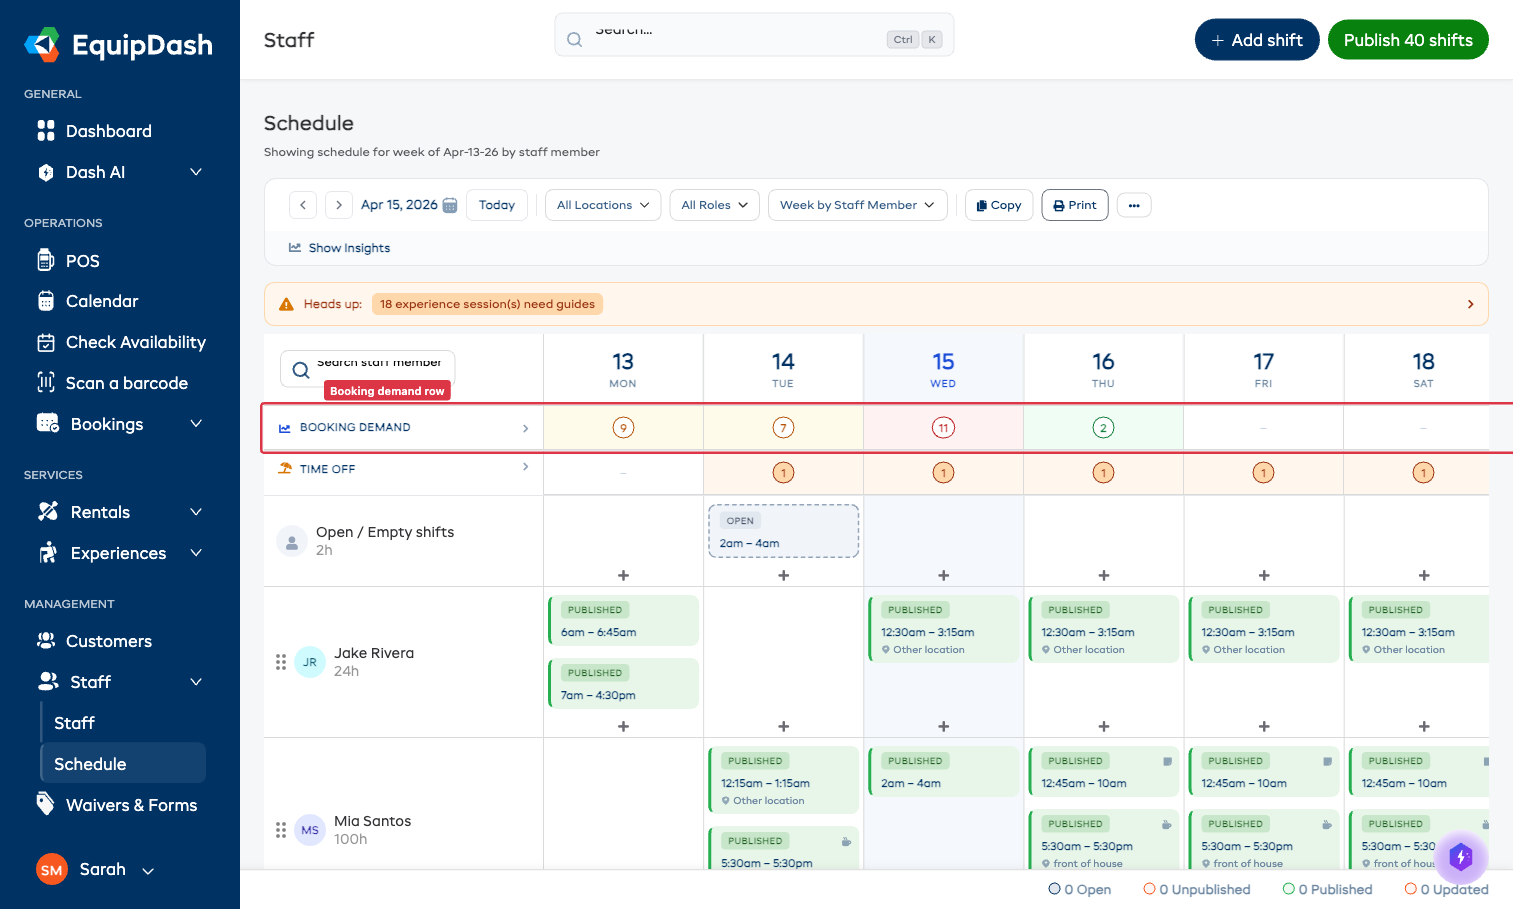Open Mia Santos's 12:15am – 1:15am shift

click(784, 780)
